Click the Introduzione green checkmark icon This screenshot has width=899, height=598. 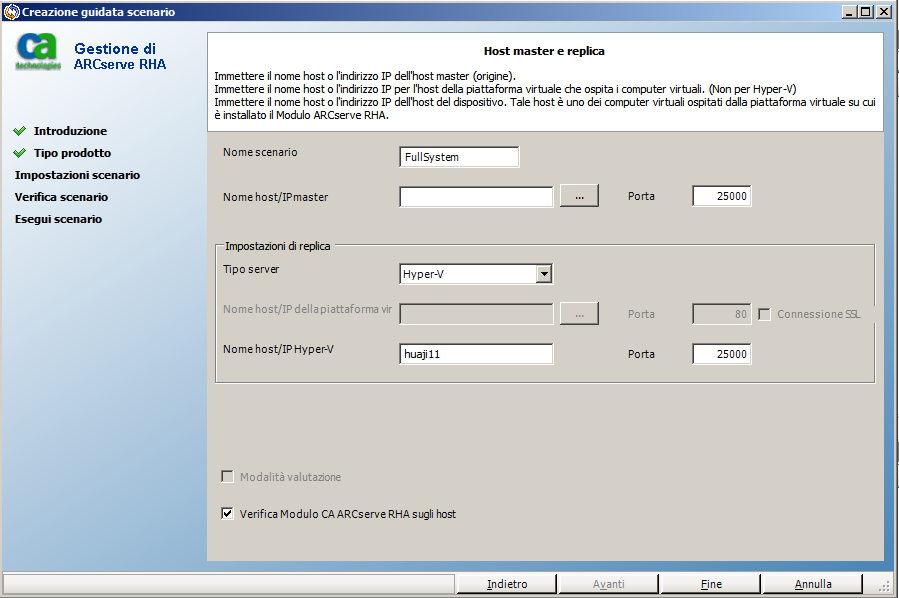click(19, 131)
